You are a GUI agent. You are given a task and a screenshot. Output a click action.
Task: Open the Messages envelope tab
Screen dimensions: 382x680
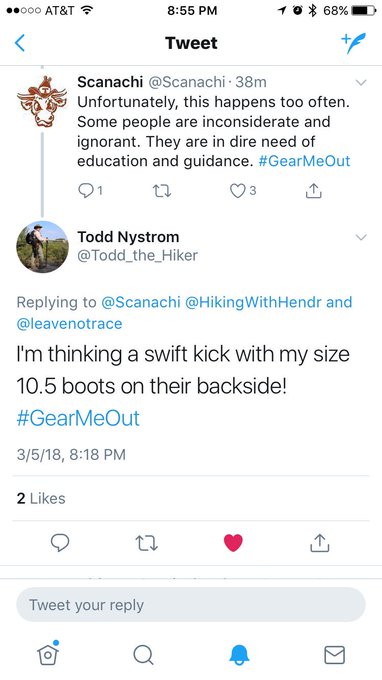pyautogui.click(x=335, y=655)
